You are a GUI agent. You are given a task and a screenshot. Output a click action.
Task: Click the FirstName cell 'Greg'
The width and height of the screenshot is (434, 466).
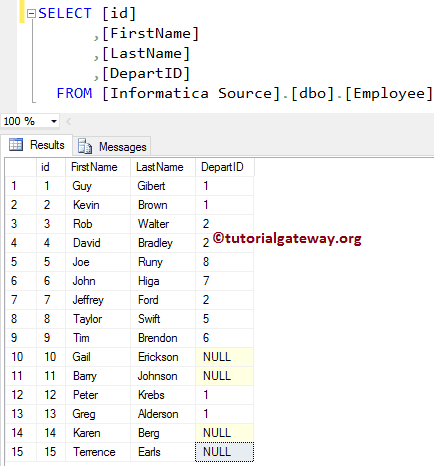(x=98, y=414)
